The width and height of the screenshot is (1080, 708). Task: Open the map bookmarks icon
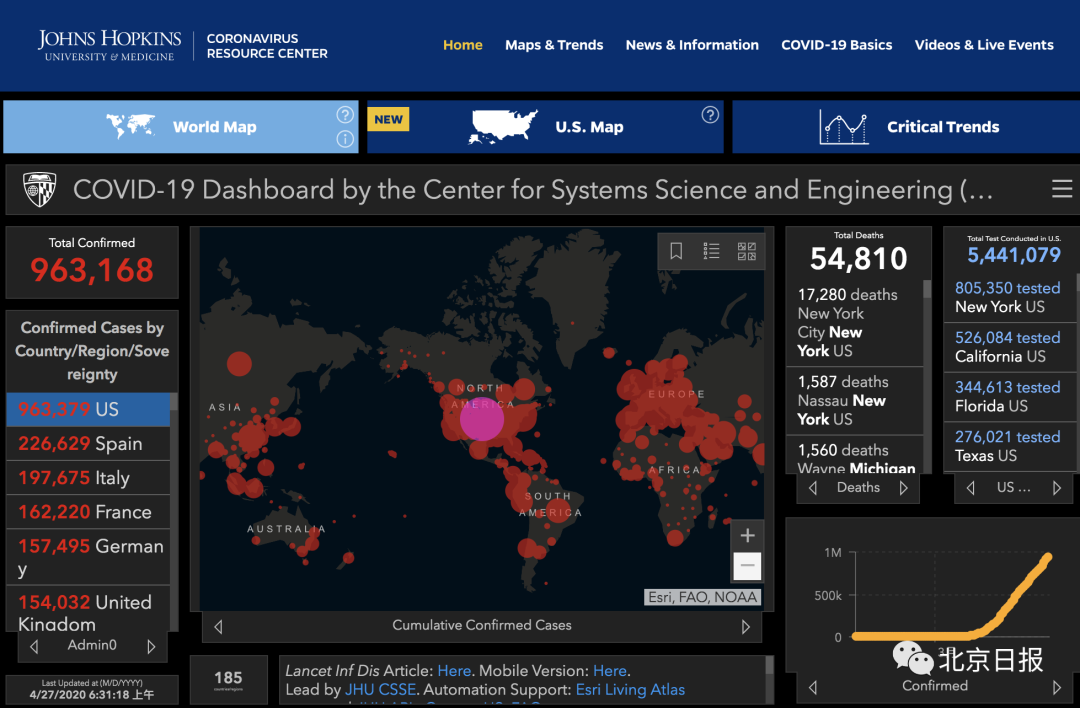[x=676, y=251]
